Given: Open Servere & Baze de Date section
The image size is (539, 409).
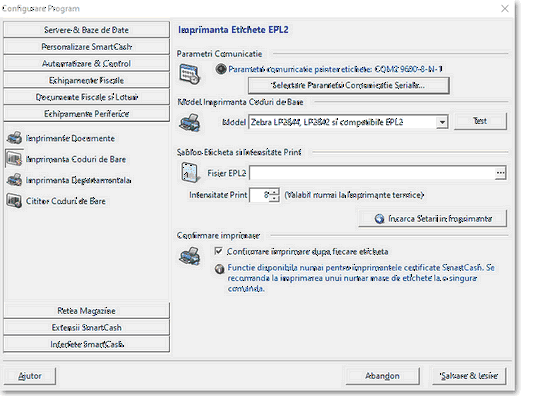Looking at the screenshot, I should click(x=86, y=30).
